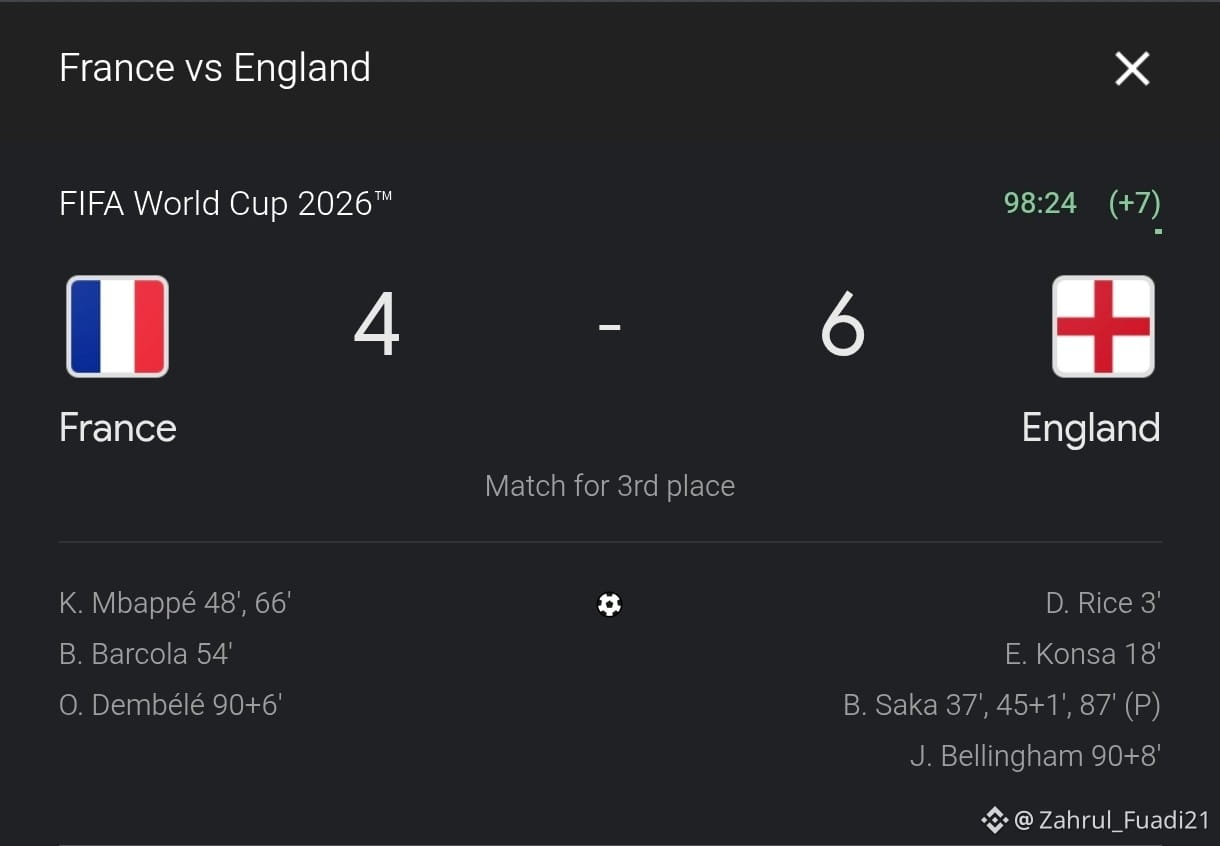Click the FIFA World Cup 2026 title
Viewport: 1220px width, 846px height.
[x=226, y=204]
